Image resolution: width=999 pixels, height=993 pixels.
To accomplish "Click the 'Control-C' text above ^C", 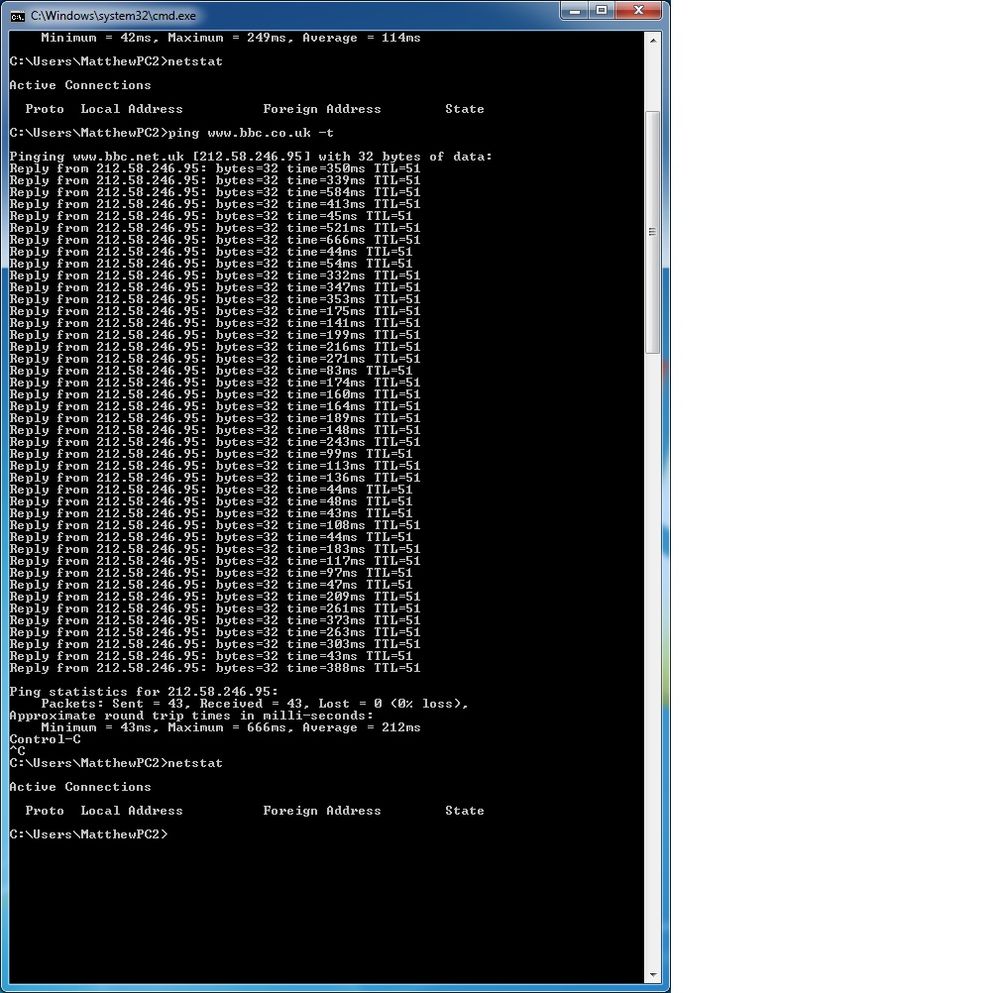I will click(x=45, y=740).
